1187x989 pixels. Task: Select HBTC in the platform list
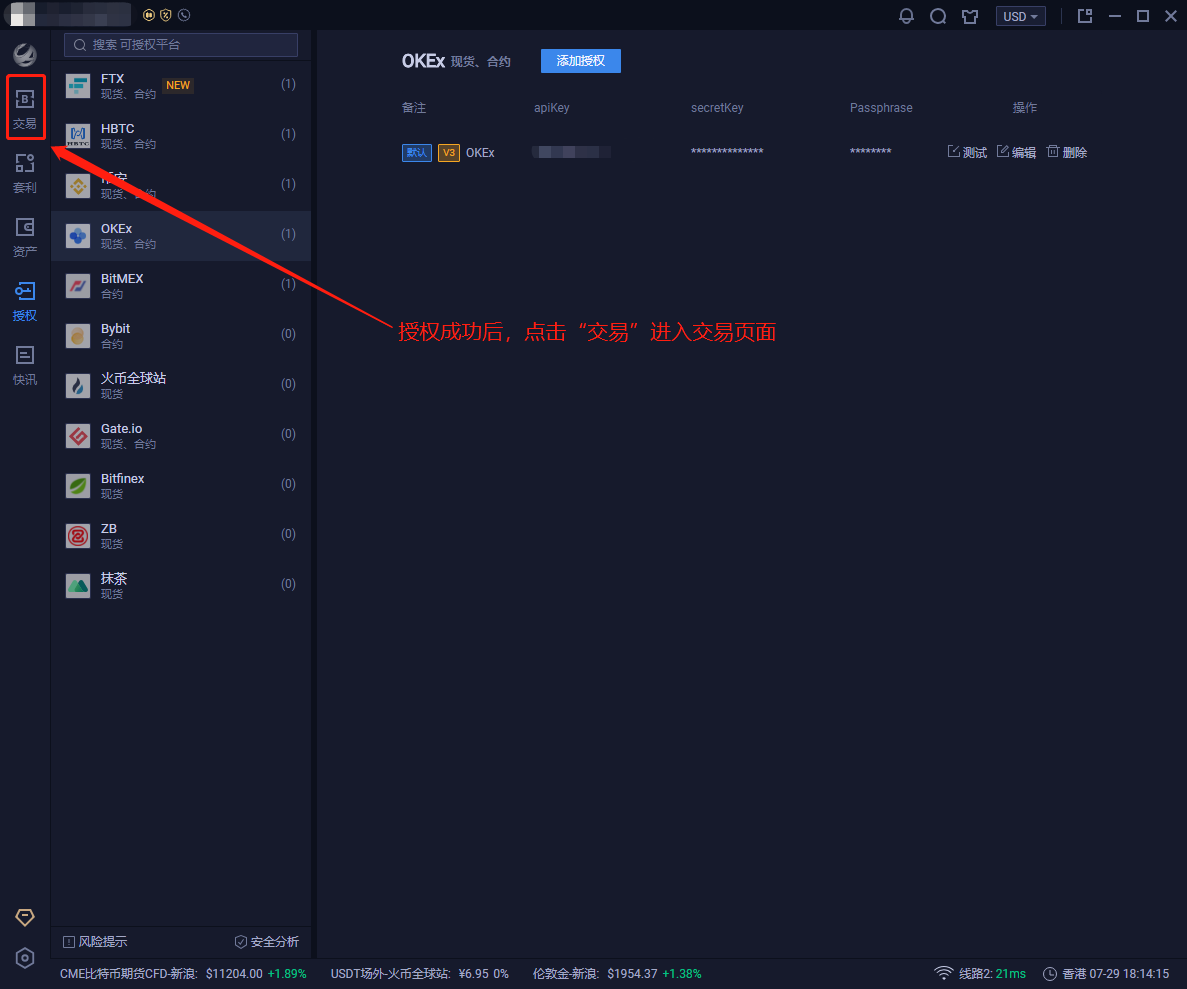coord(181,136)
